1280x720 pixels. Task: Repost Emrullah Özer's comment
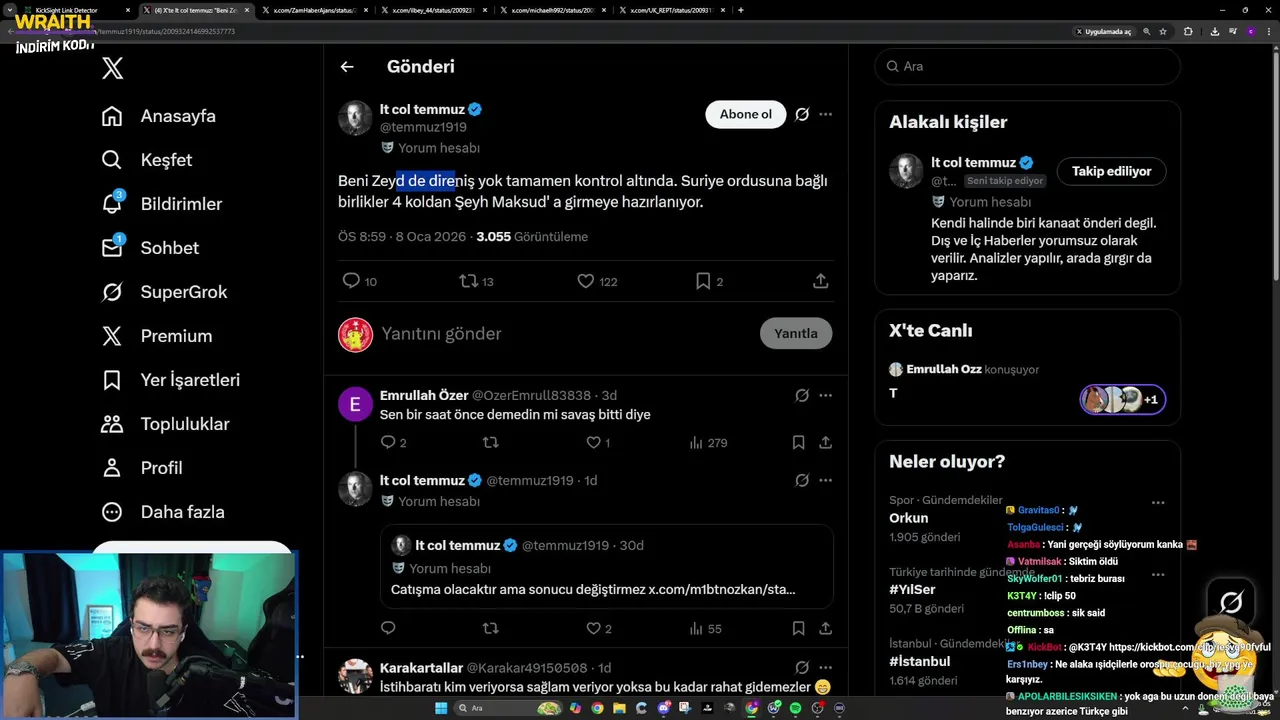[491, 442]
